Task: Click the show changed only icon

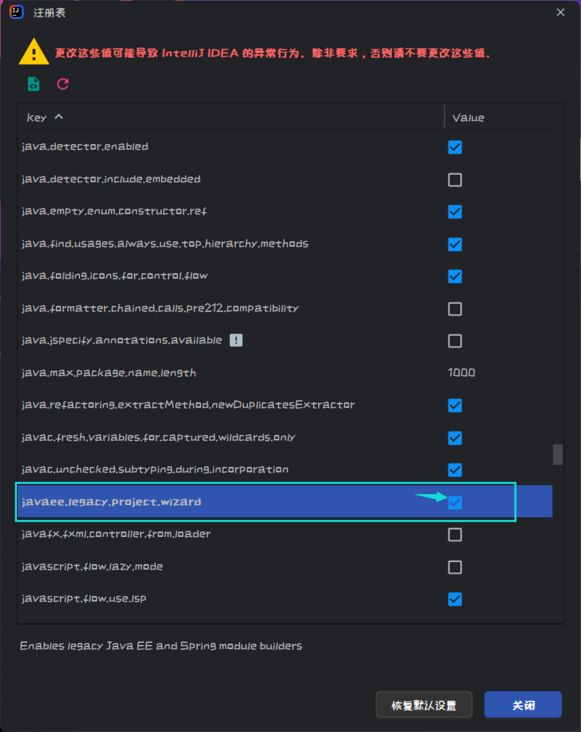Action: click(34, 84)
